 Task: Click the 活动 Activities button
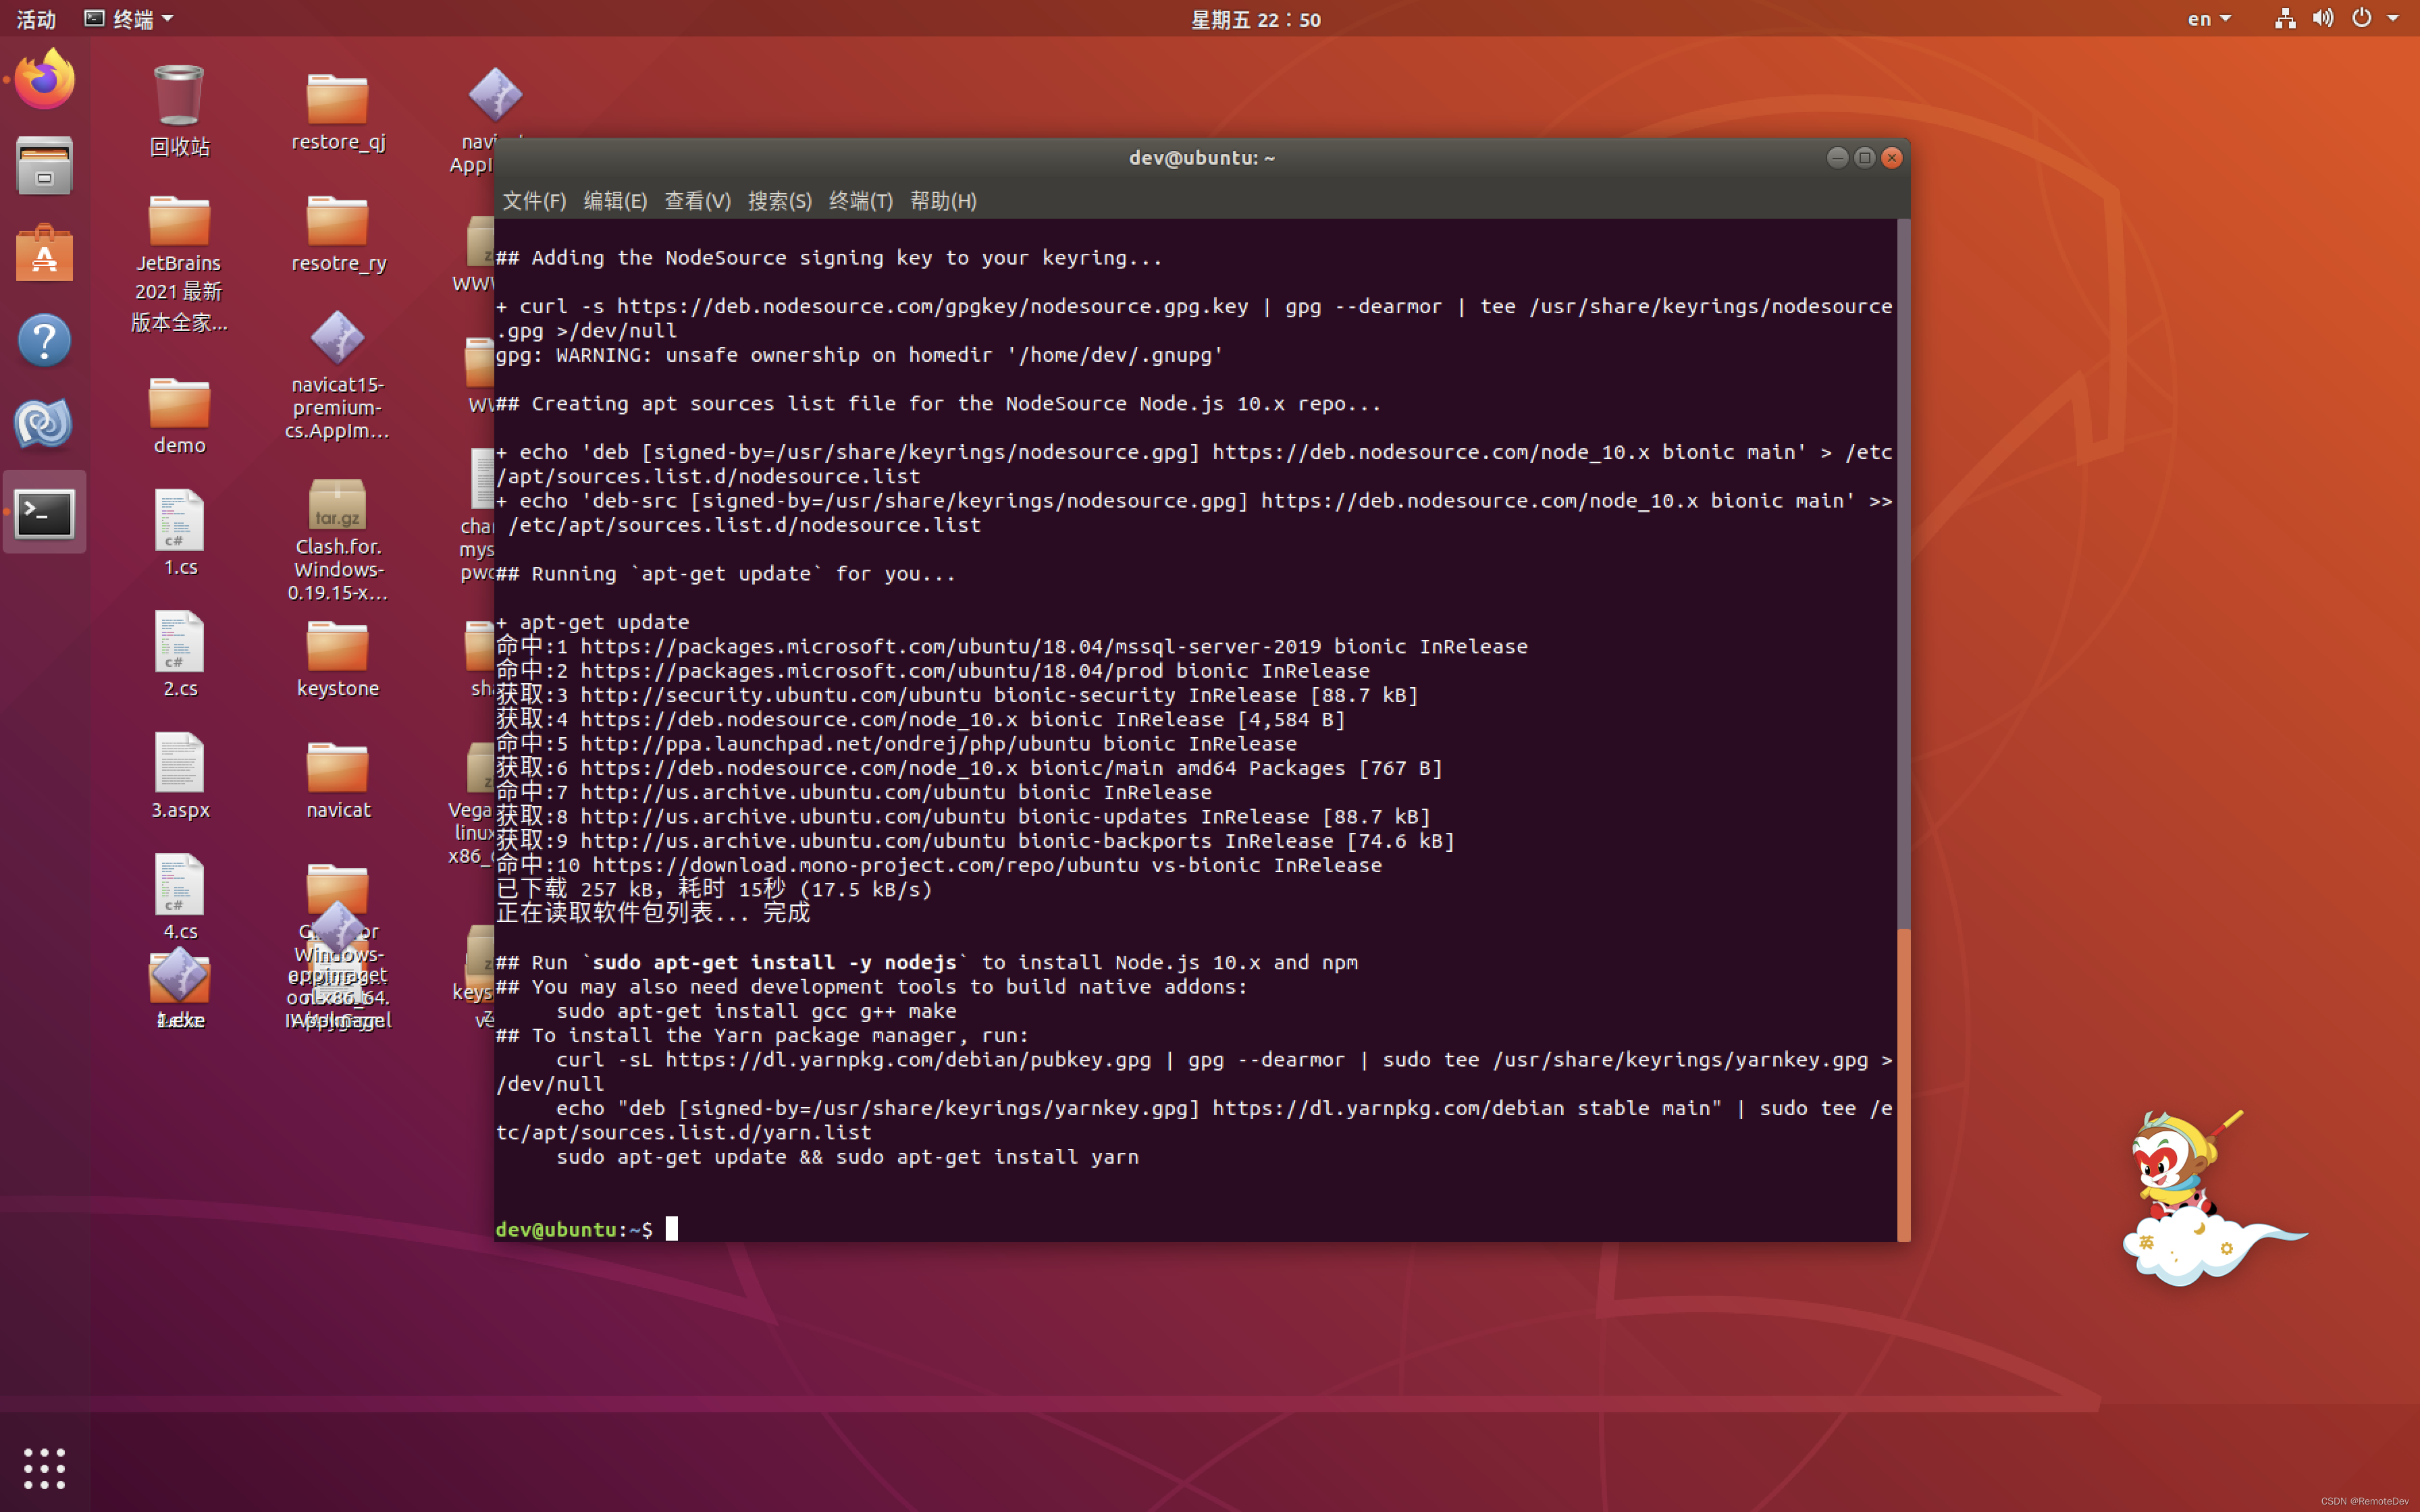[x=36, y=19]
